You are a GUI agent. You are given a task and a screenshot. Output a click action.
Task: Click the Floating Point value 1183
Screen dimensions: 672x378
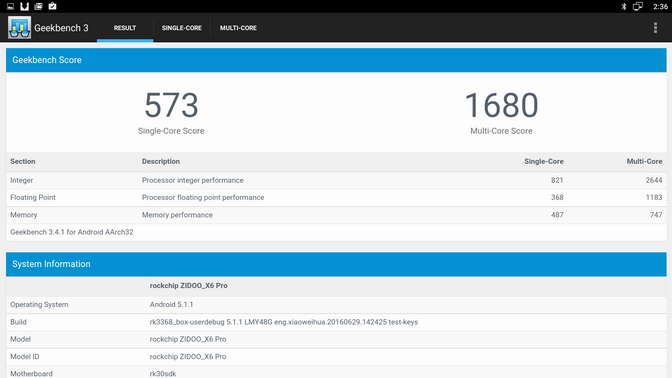[654, 198]
